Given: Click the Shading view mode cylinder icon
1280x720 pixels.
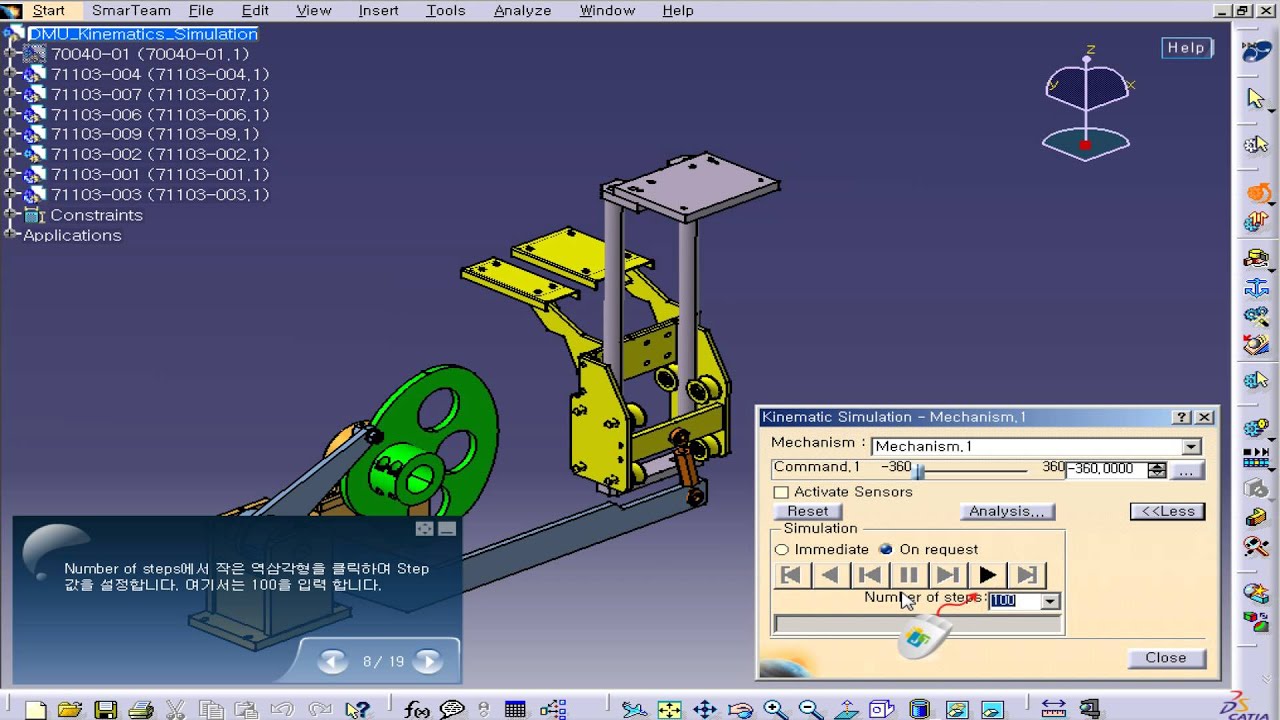Looking at the screenshot, I should point(919,710).
